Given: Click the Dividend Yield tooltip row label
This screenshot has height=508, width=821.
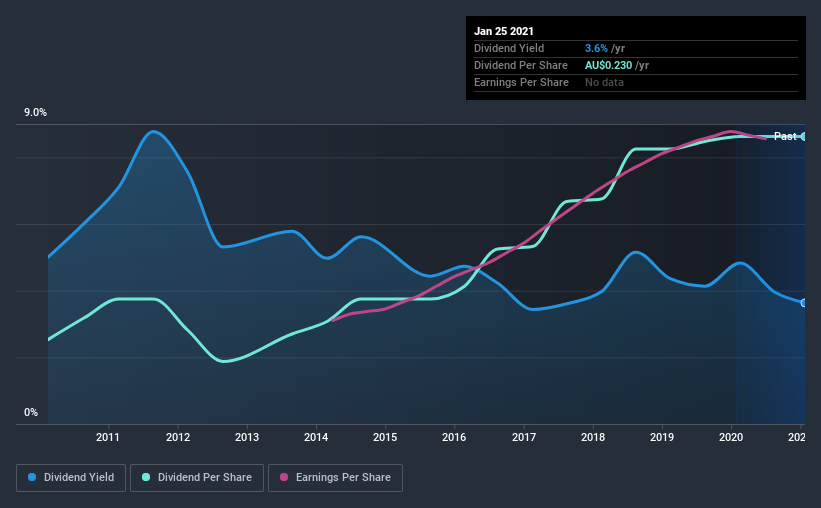Looking at the screenshot, I should click(x=509, y=48).
